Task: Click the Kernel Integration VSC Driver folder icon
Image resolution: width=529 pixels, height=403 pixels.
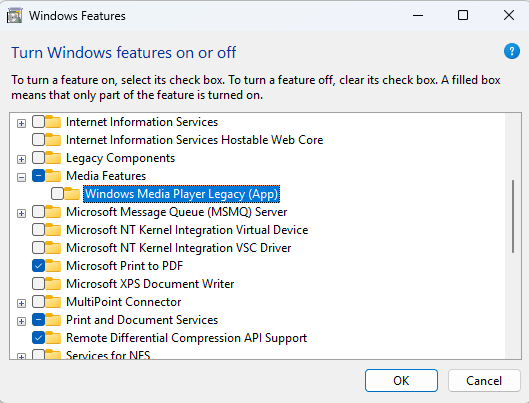Action: click(53, 248)
